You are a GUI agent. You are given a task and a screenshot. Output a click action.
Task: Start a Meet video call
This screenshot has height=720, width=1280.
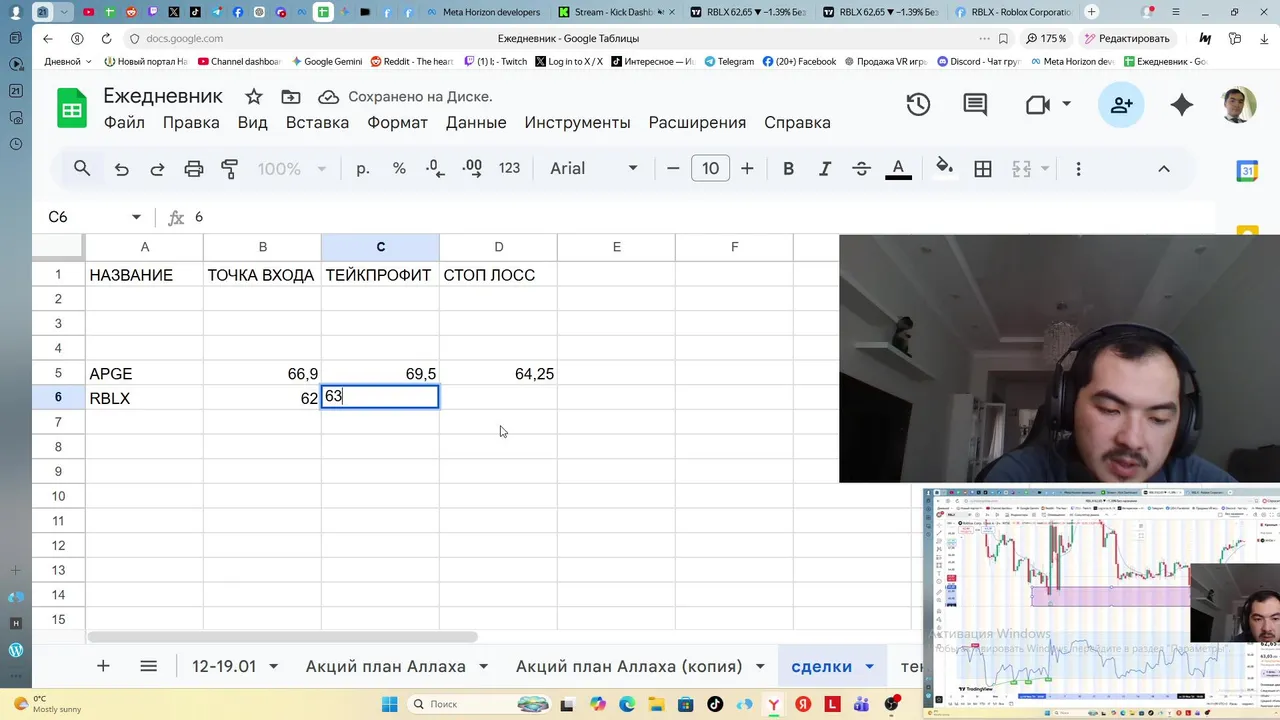[1038, 105]
